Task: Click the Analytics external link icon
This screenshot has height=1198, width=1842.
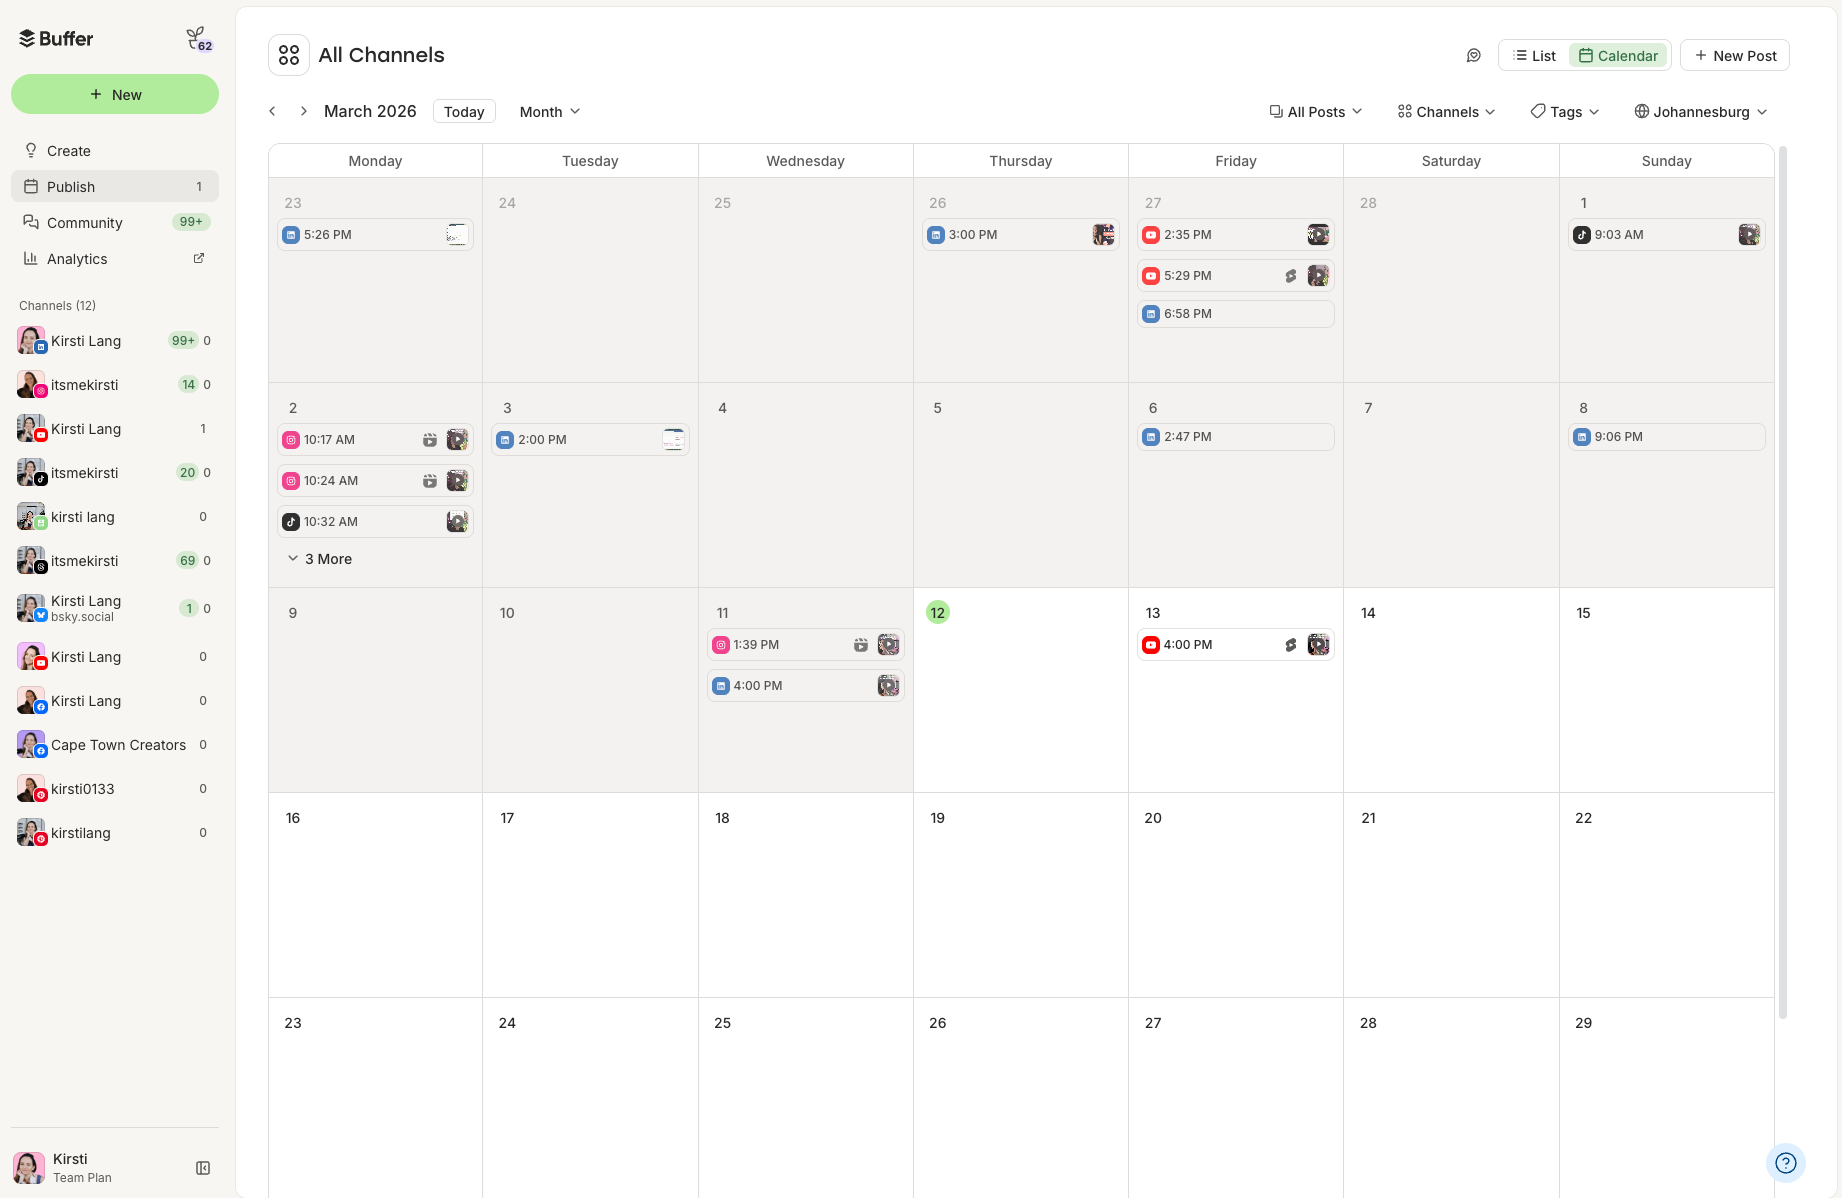Action: point(198,258)
